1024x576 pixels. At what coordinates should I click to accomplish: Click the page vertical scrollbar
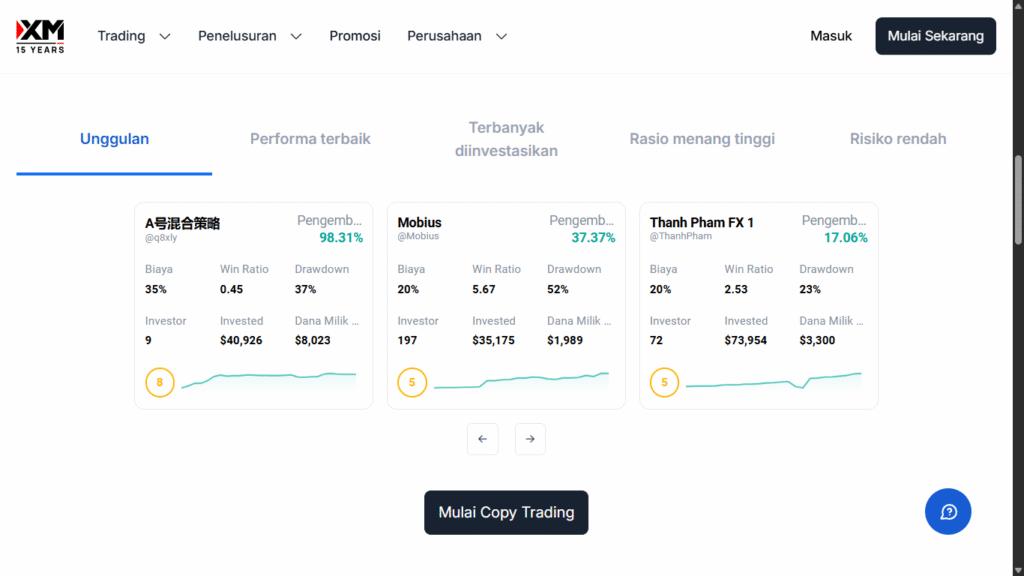coord(1018,200)
